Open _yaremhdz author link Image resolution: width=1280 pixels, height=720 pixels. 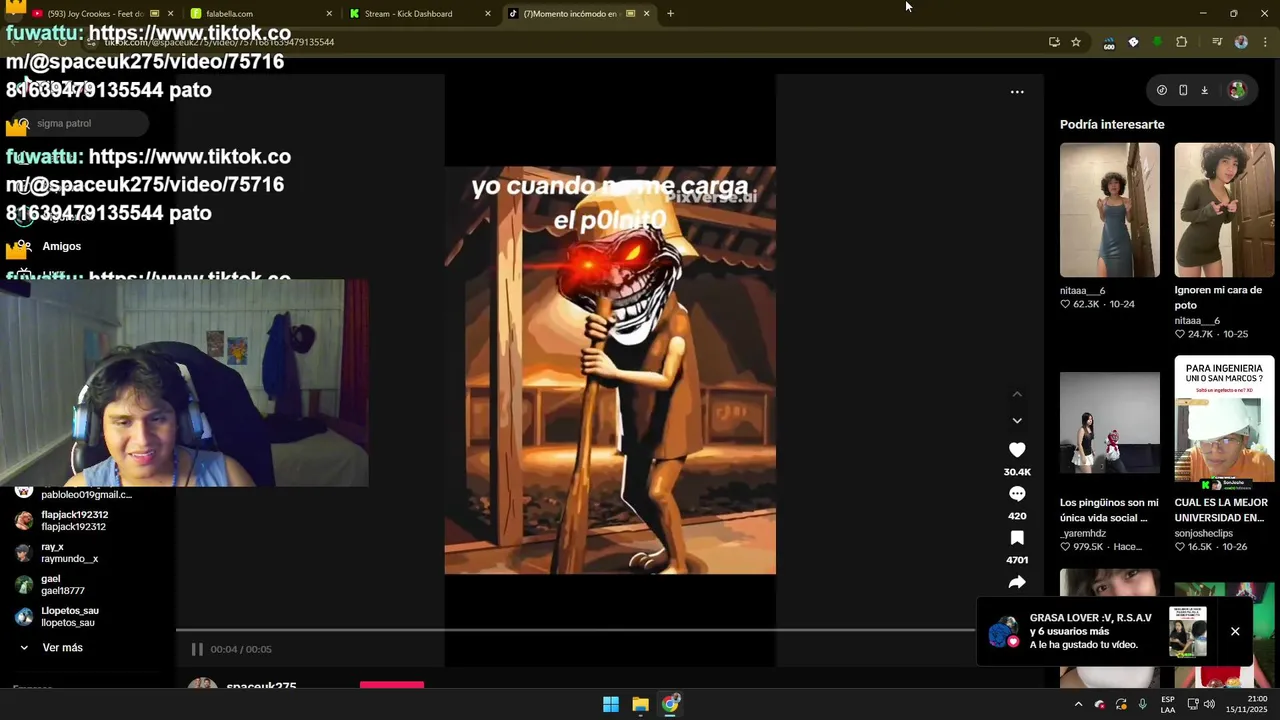pyautogui.click(x=1083, y=533)
